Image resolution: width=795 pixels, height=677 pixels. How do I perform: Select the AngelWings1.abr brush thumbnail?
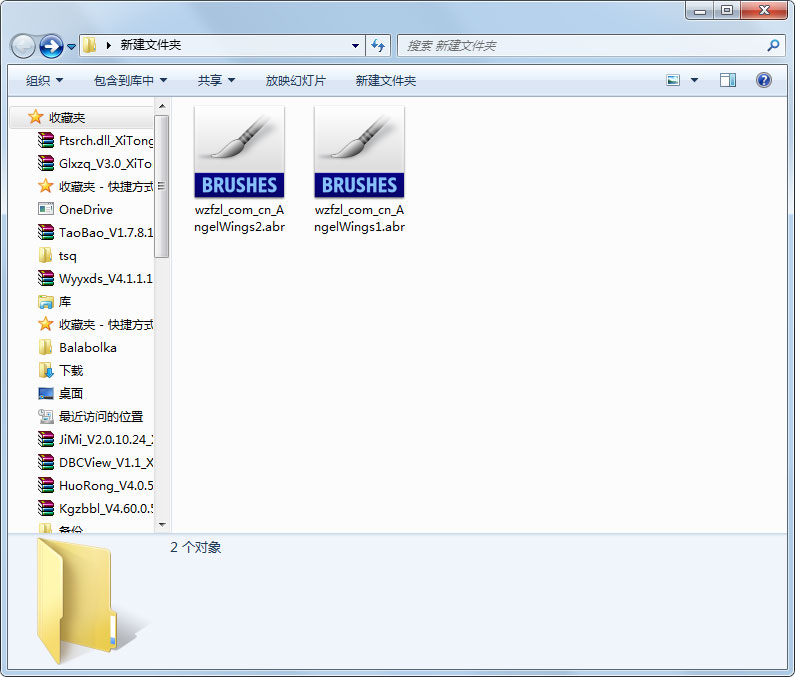359,152
